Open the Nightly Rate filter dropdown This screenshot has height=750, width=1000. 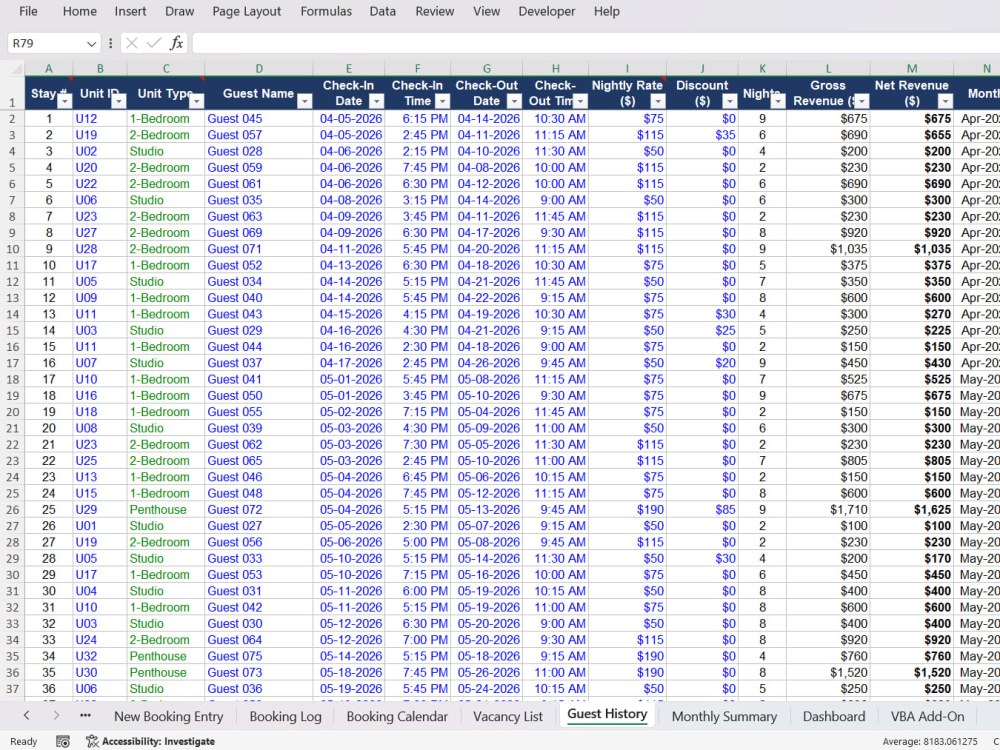658,101
